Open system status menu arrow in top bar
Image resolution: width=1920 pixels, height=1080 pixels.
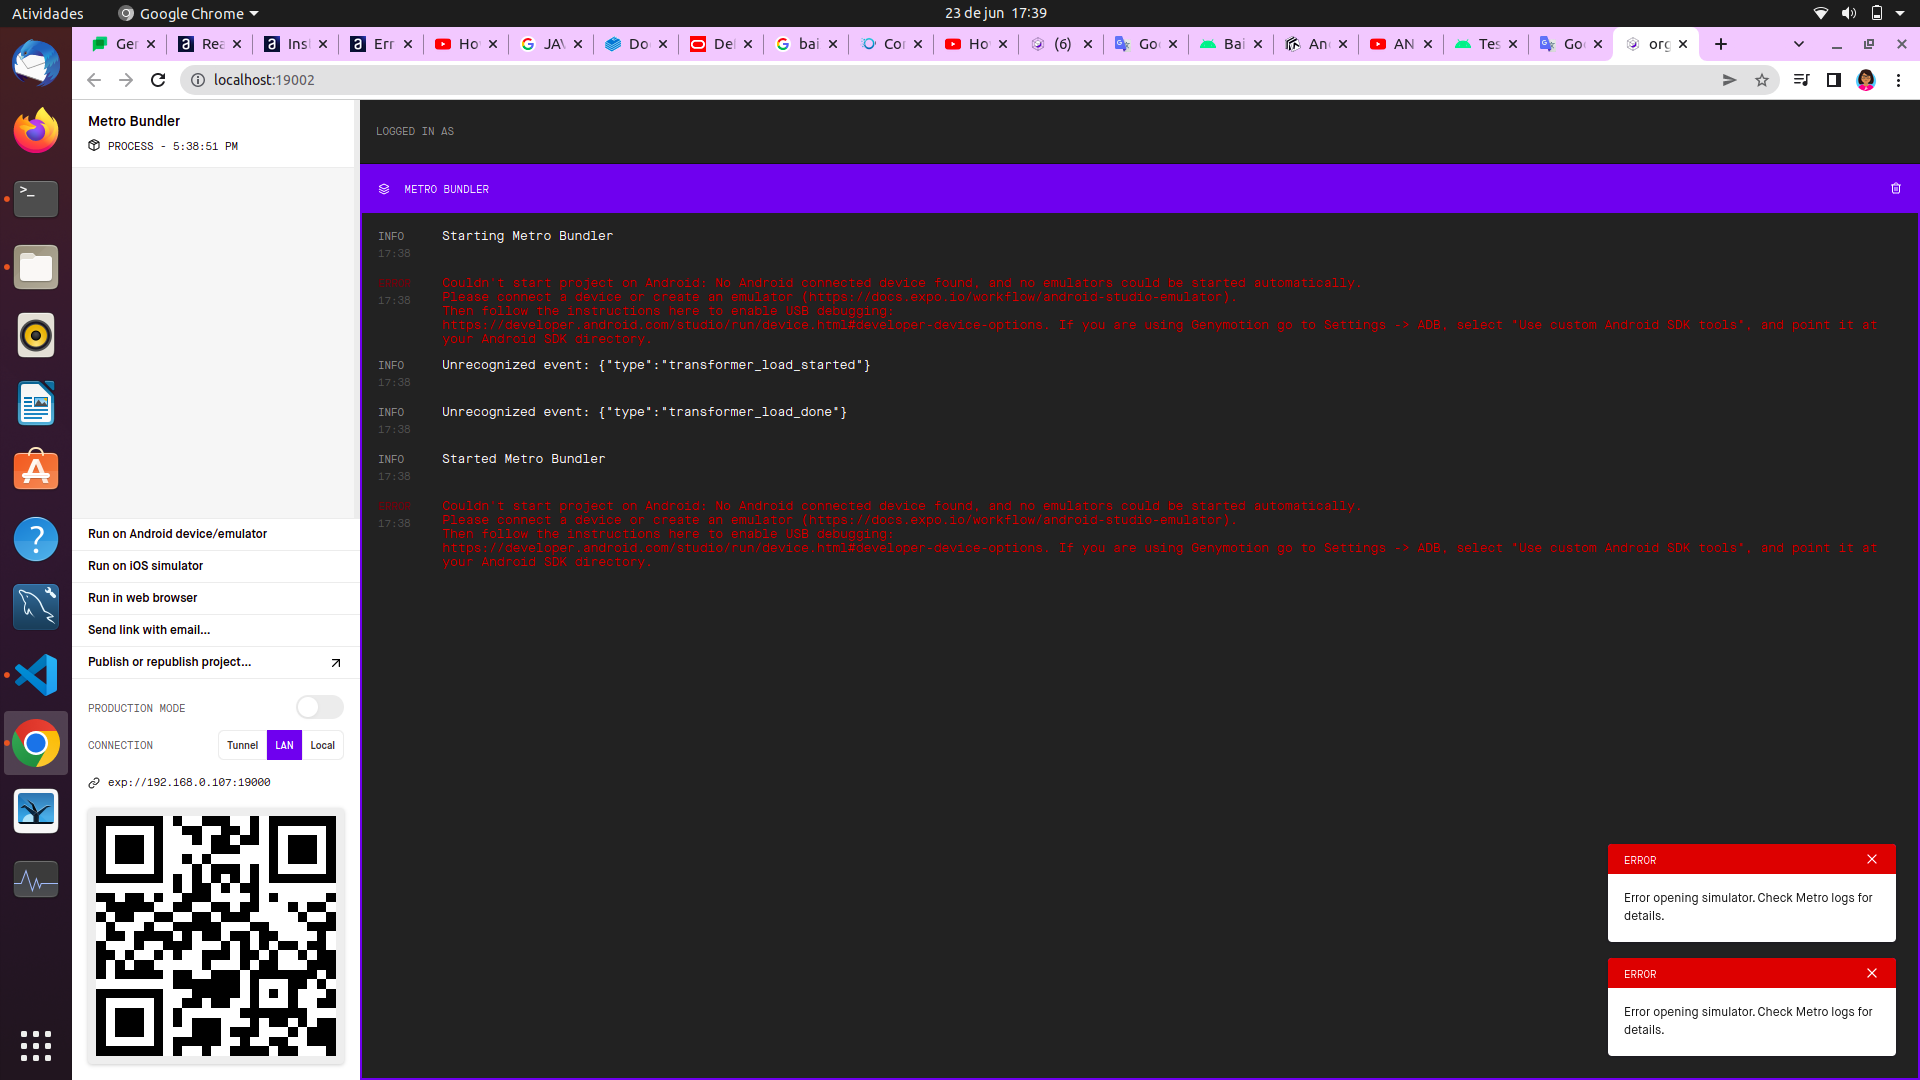pos(1900,13)
